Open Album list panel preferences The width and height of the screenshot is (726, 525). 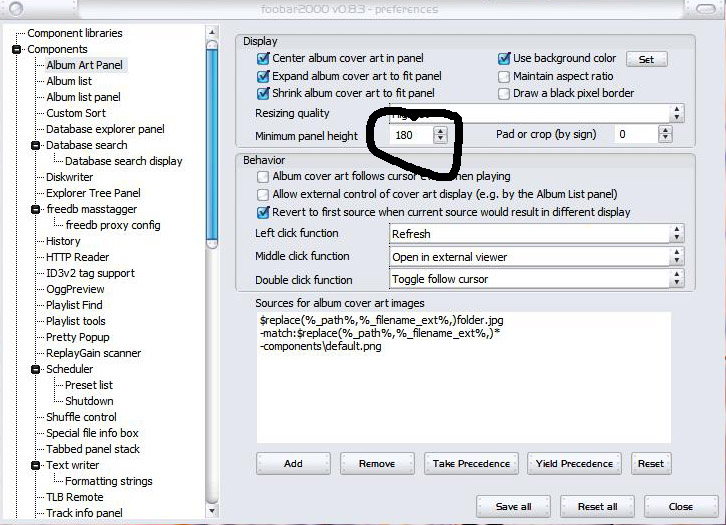pyautogui.click(x=83, y=97)
